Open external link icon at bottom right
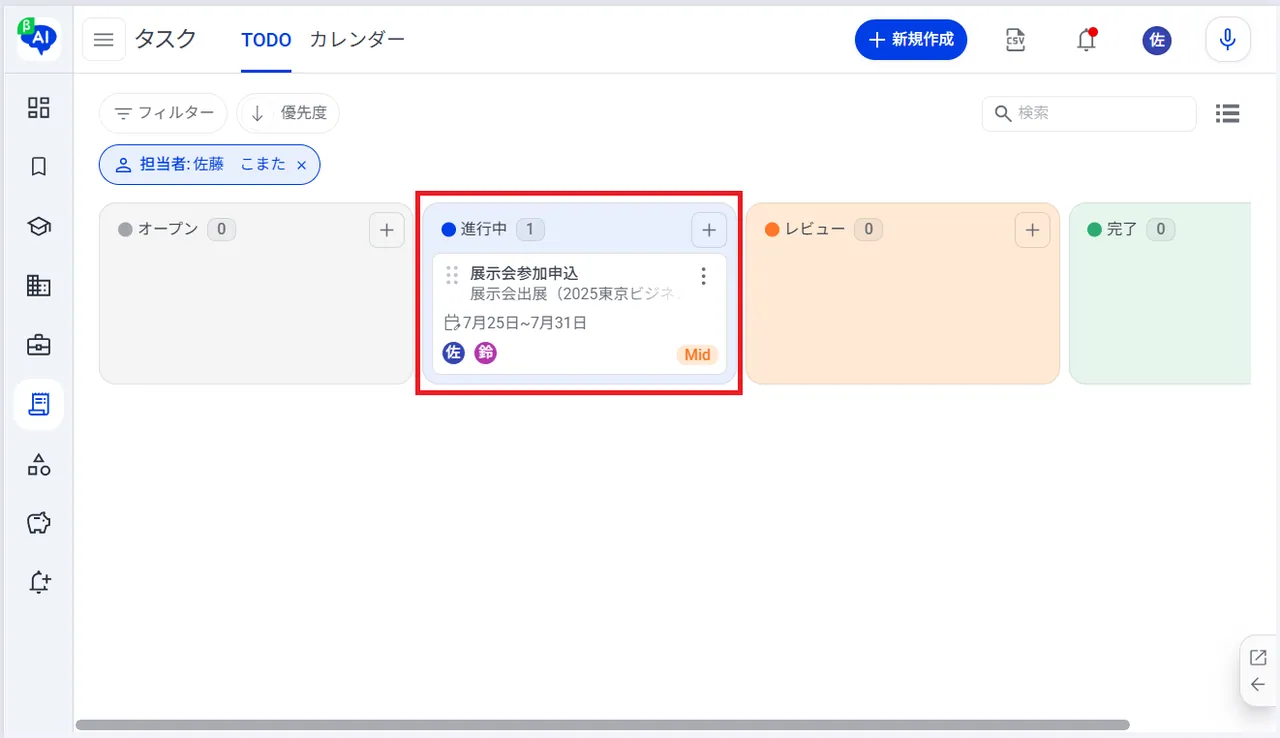The width and height of the screenshot is (1280, 738). pos(1258,658)
